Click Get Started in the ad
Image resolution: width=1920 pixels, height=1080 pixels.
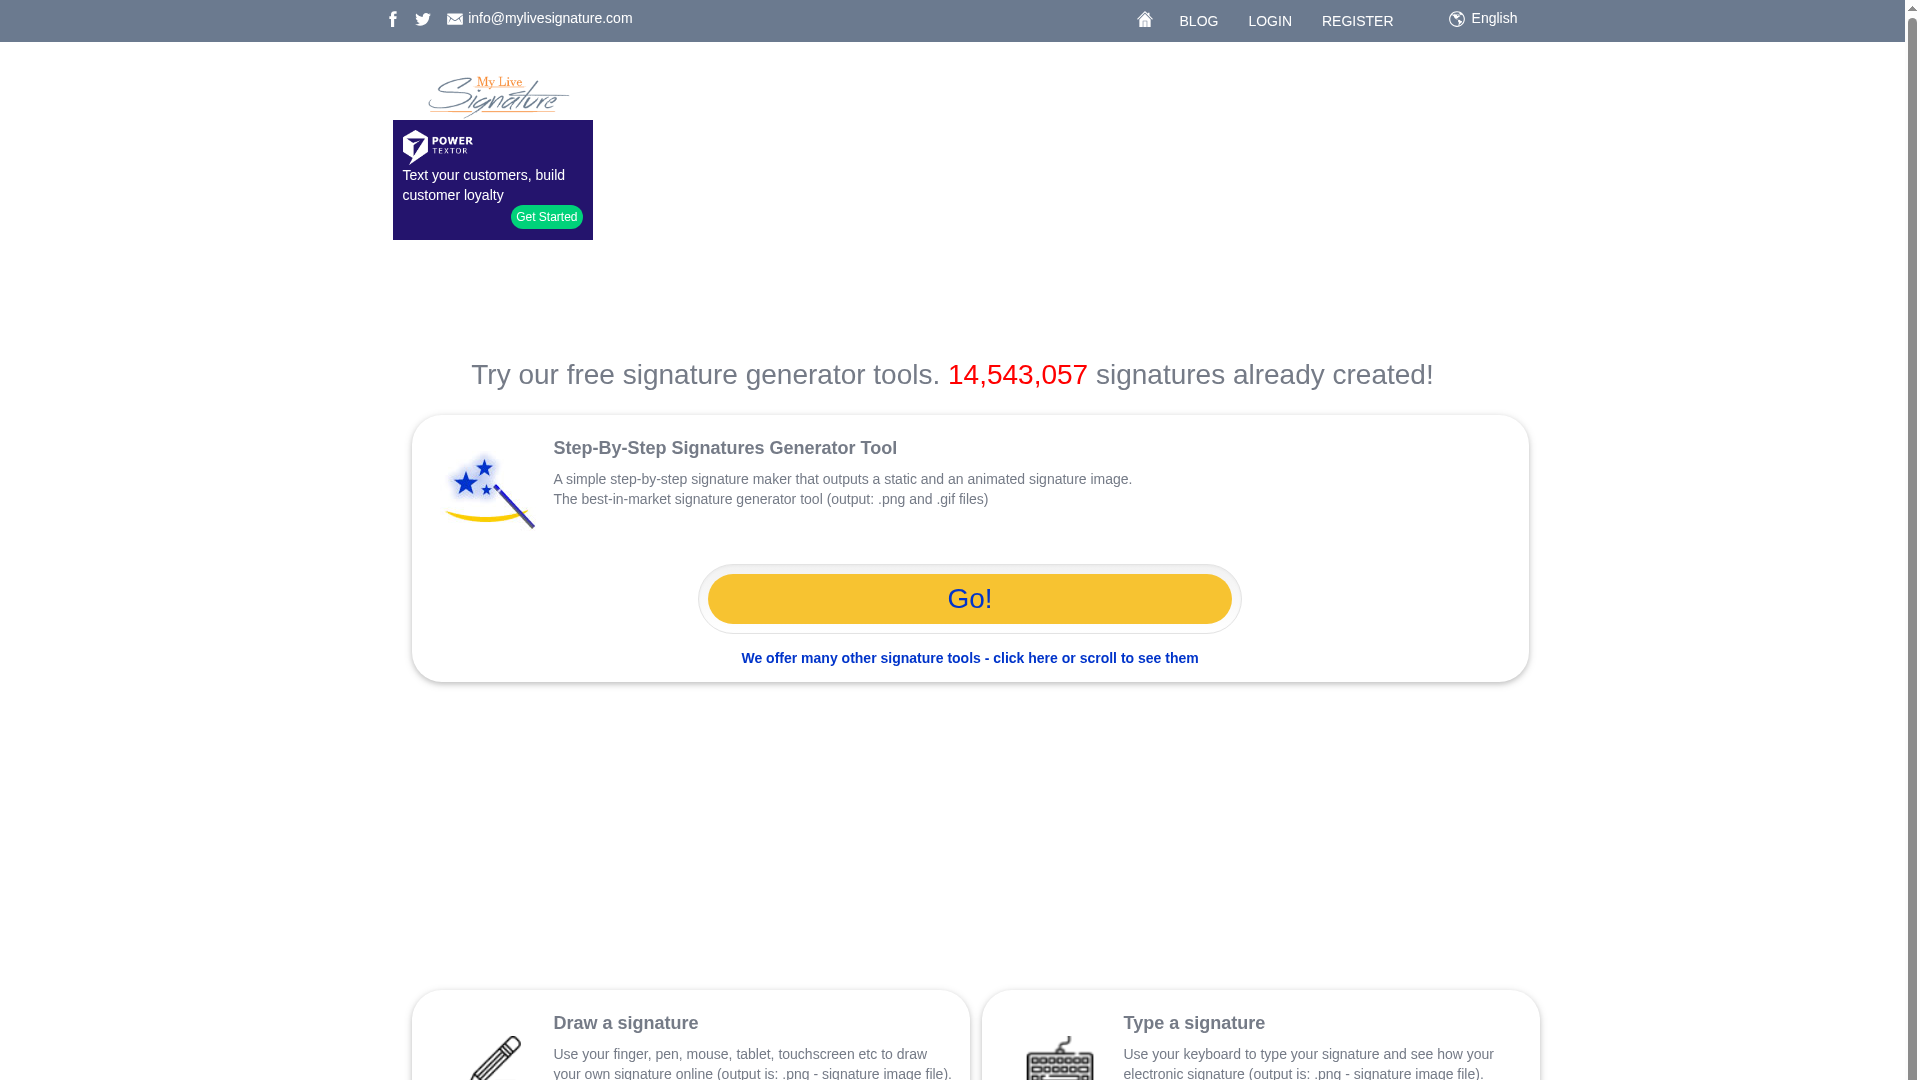[547, 217]
